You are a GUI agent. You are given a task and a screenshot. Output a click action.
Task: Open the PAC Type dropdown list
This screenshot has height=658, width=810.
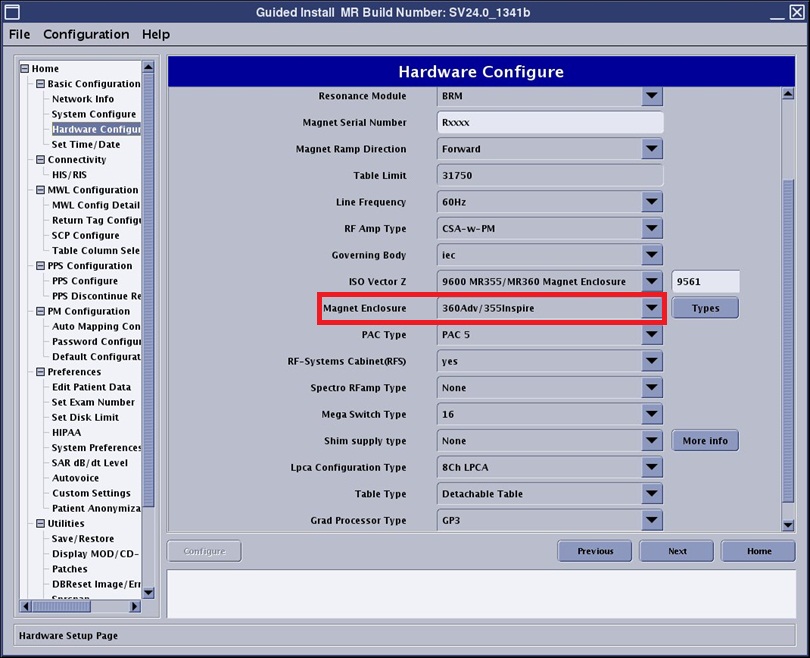pyautogui.click(x=652, y=335)
